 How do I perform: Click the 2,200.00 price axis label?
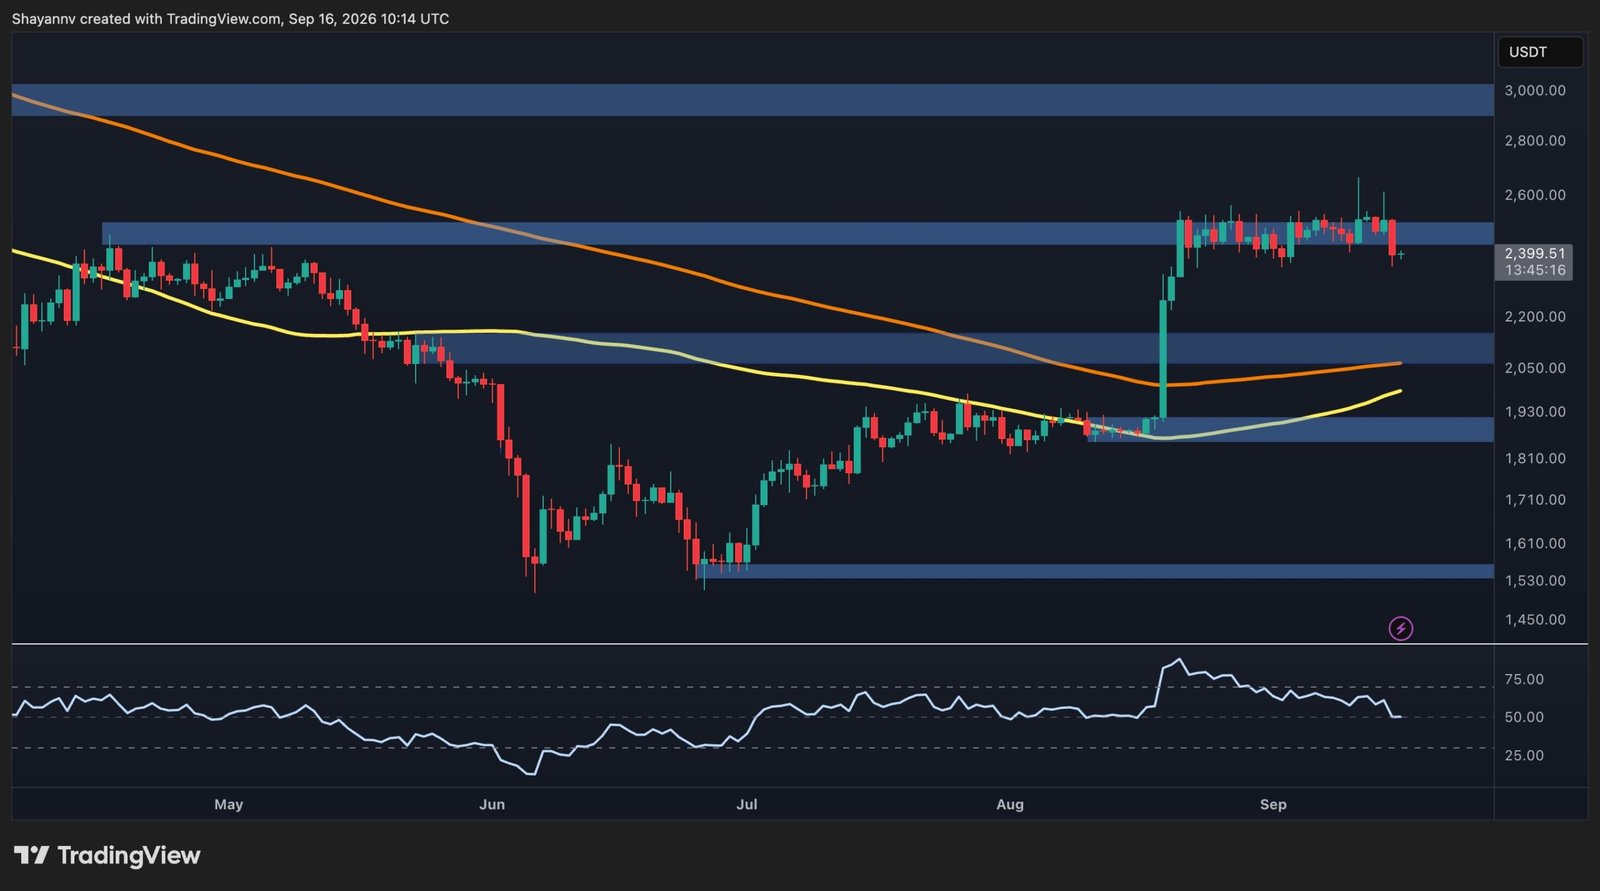tap(1535, 317)
